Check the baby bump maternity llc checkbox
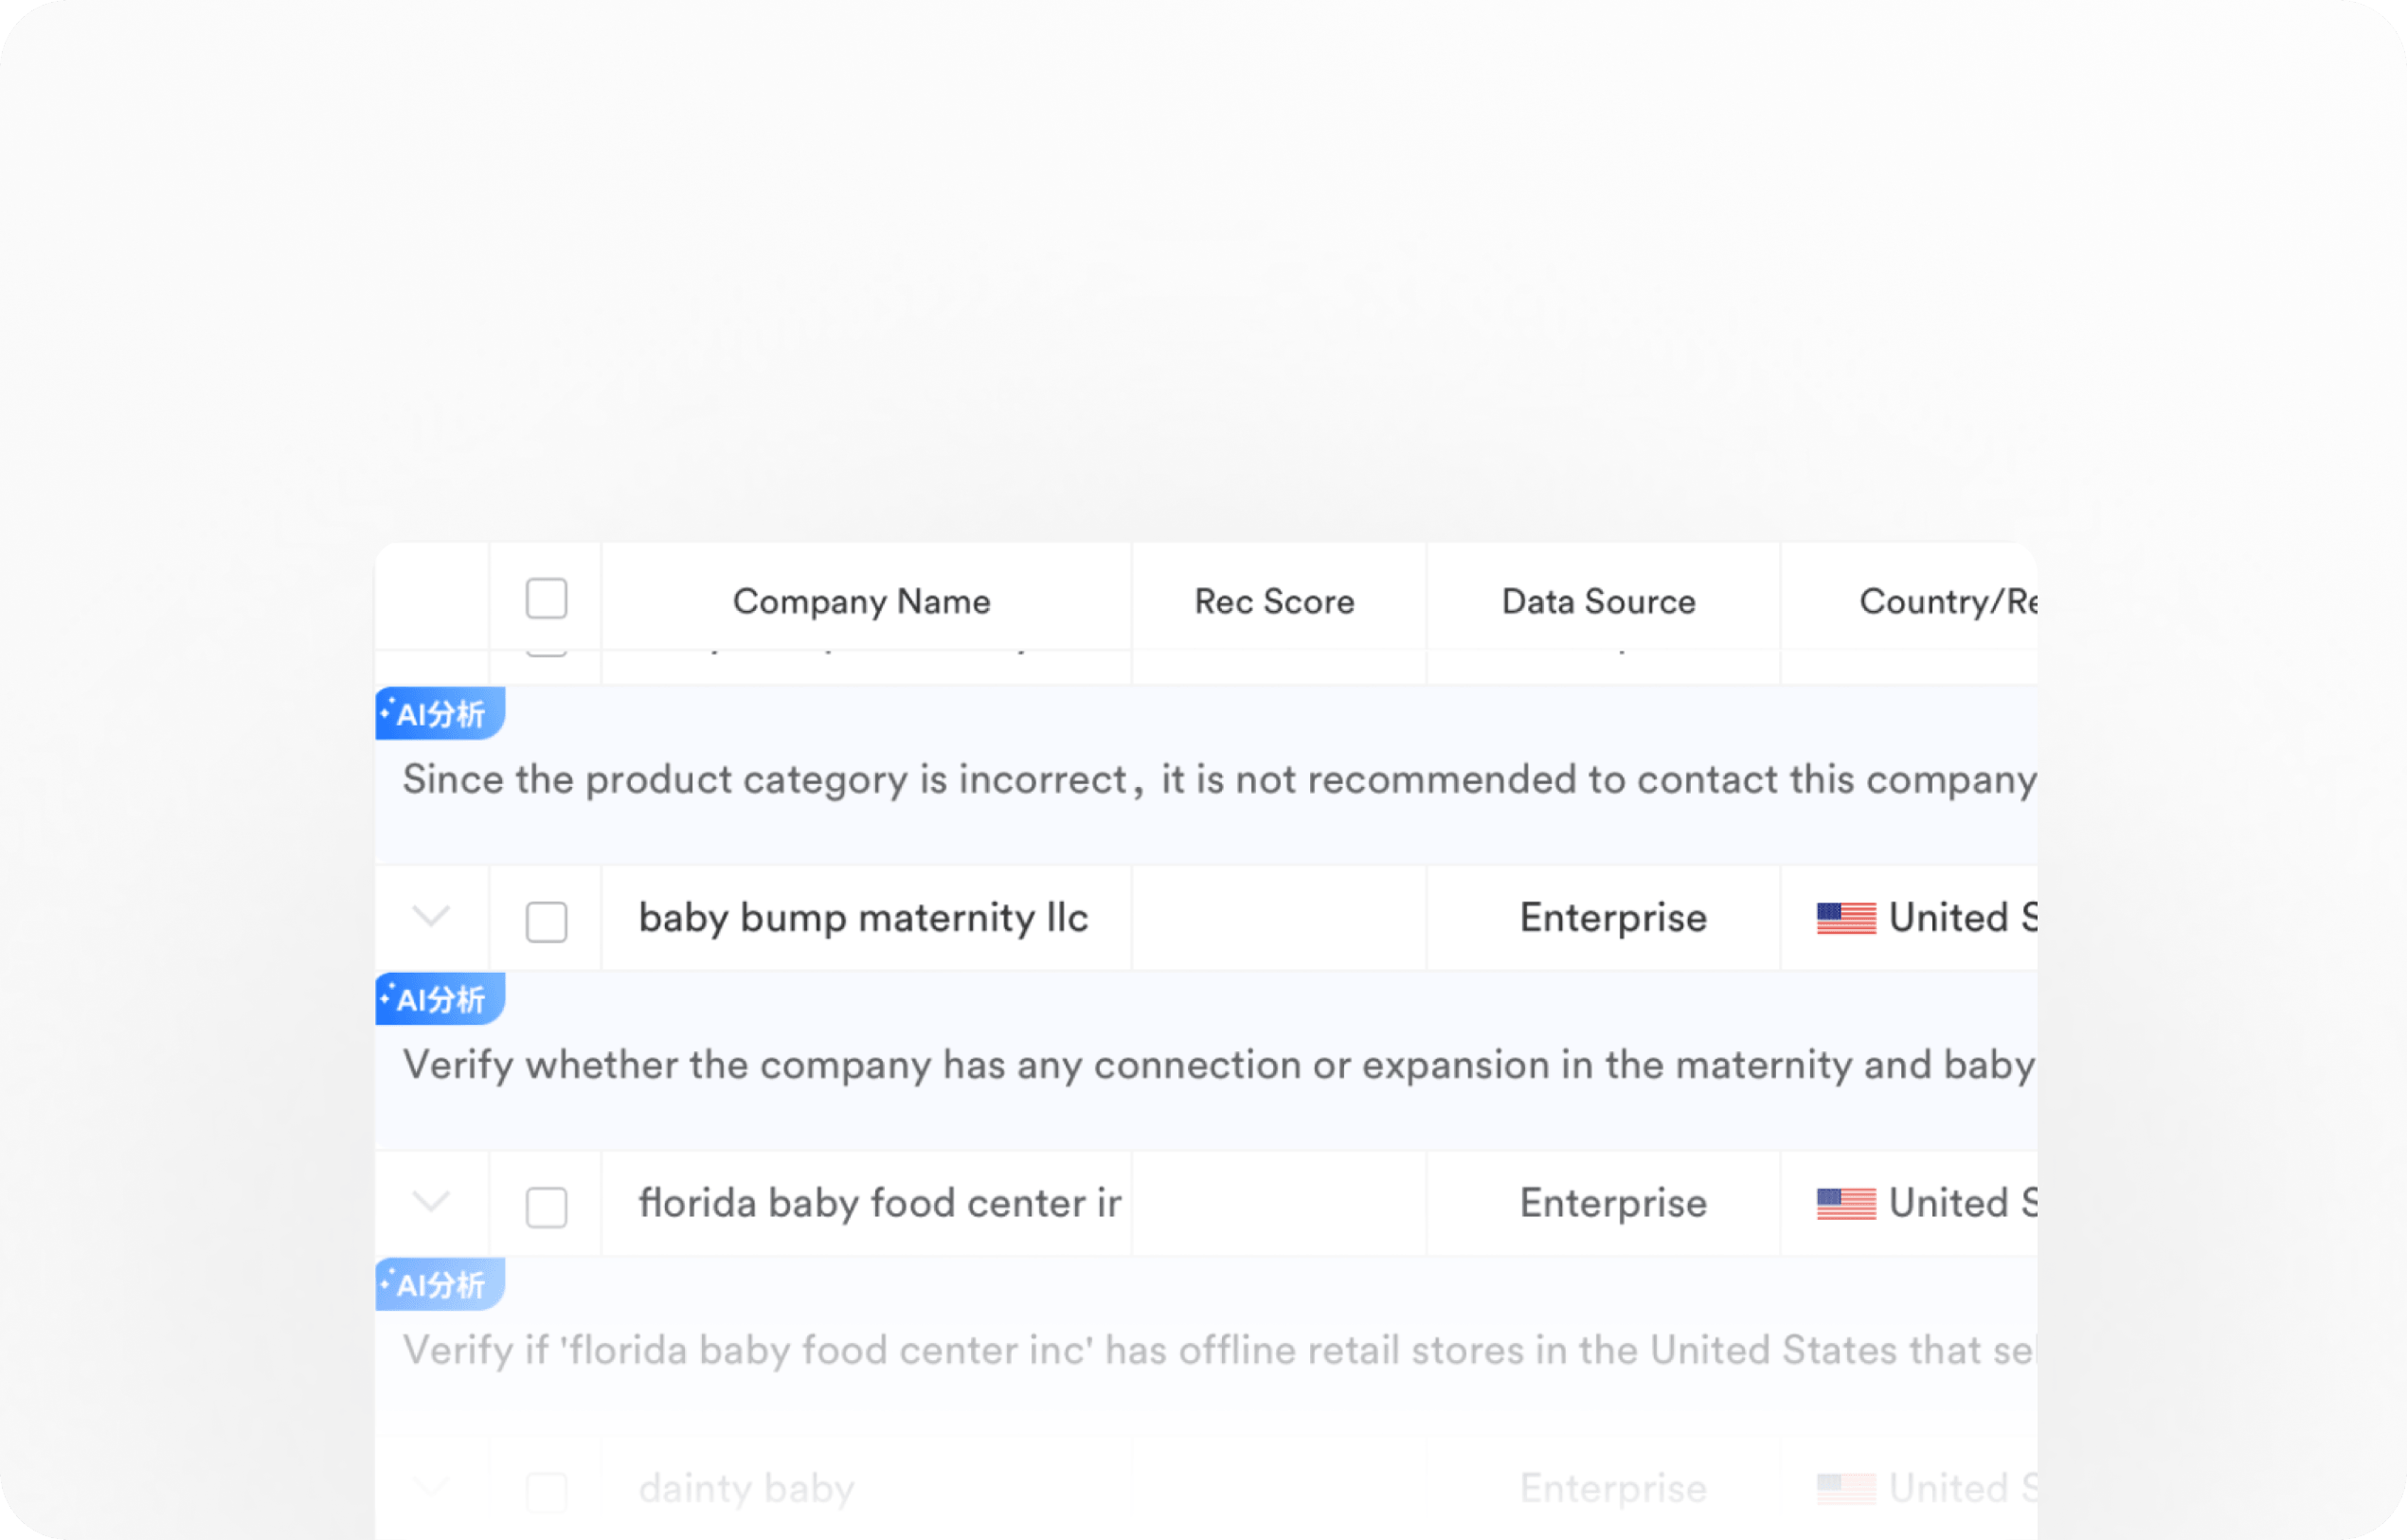Image resolution: width=2407 pixels, height=1540 pixels. [547, 921]
